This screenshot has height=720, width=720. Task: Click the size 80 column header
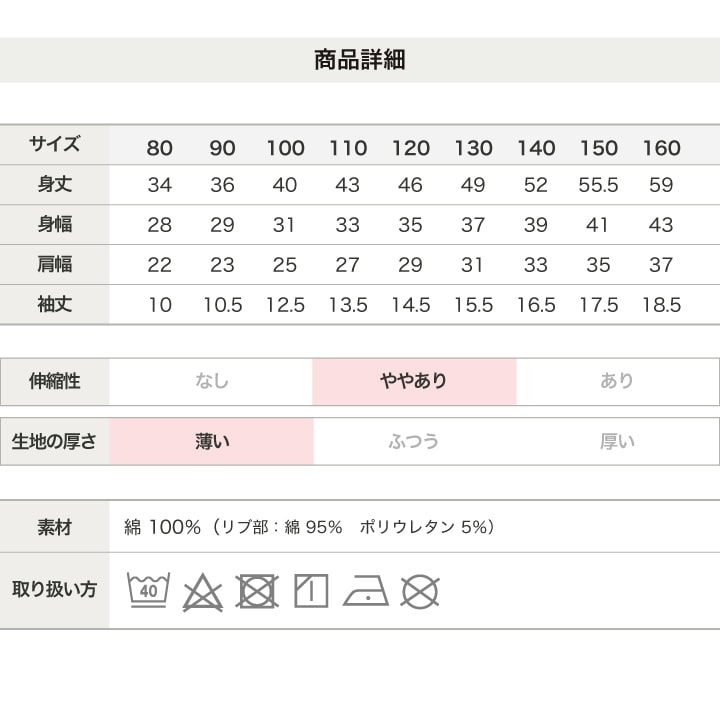[159, 148]
